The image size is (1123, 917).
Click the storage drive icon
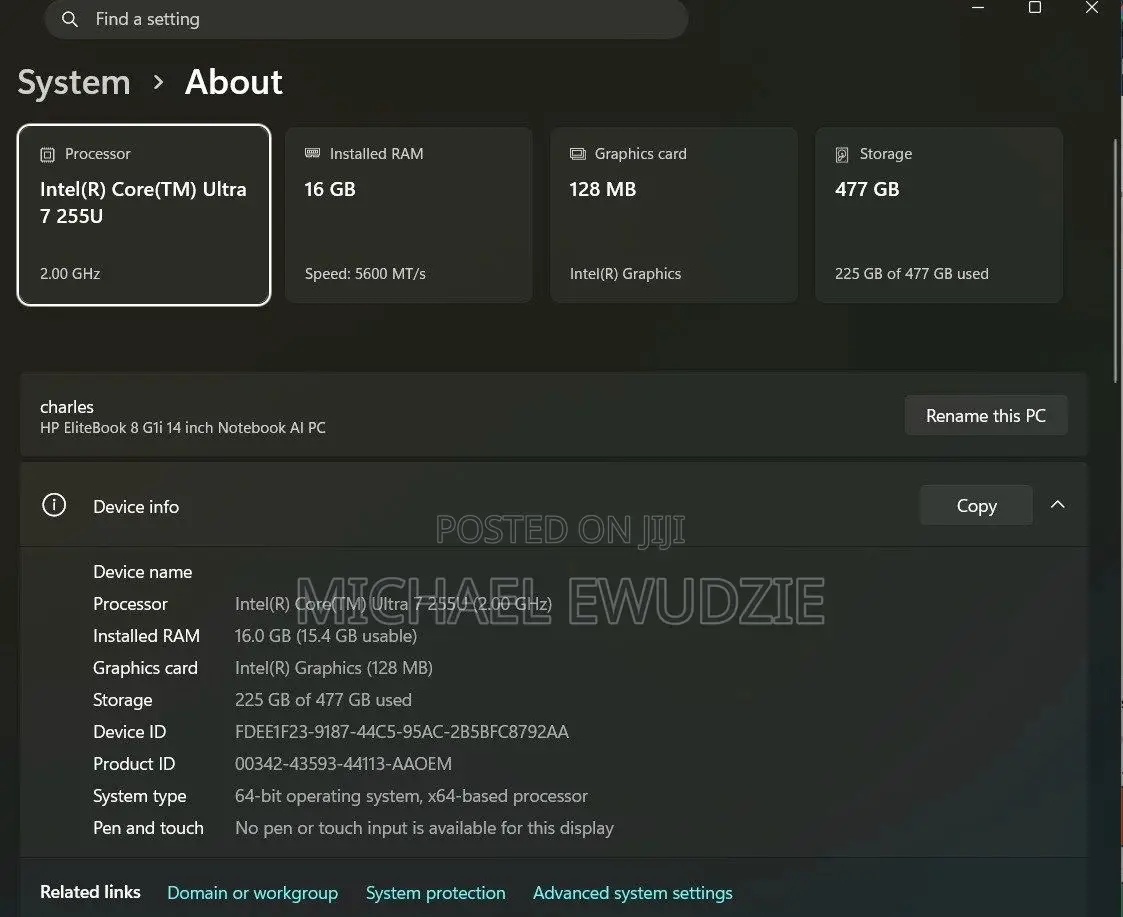click(842, 154)
